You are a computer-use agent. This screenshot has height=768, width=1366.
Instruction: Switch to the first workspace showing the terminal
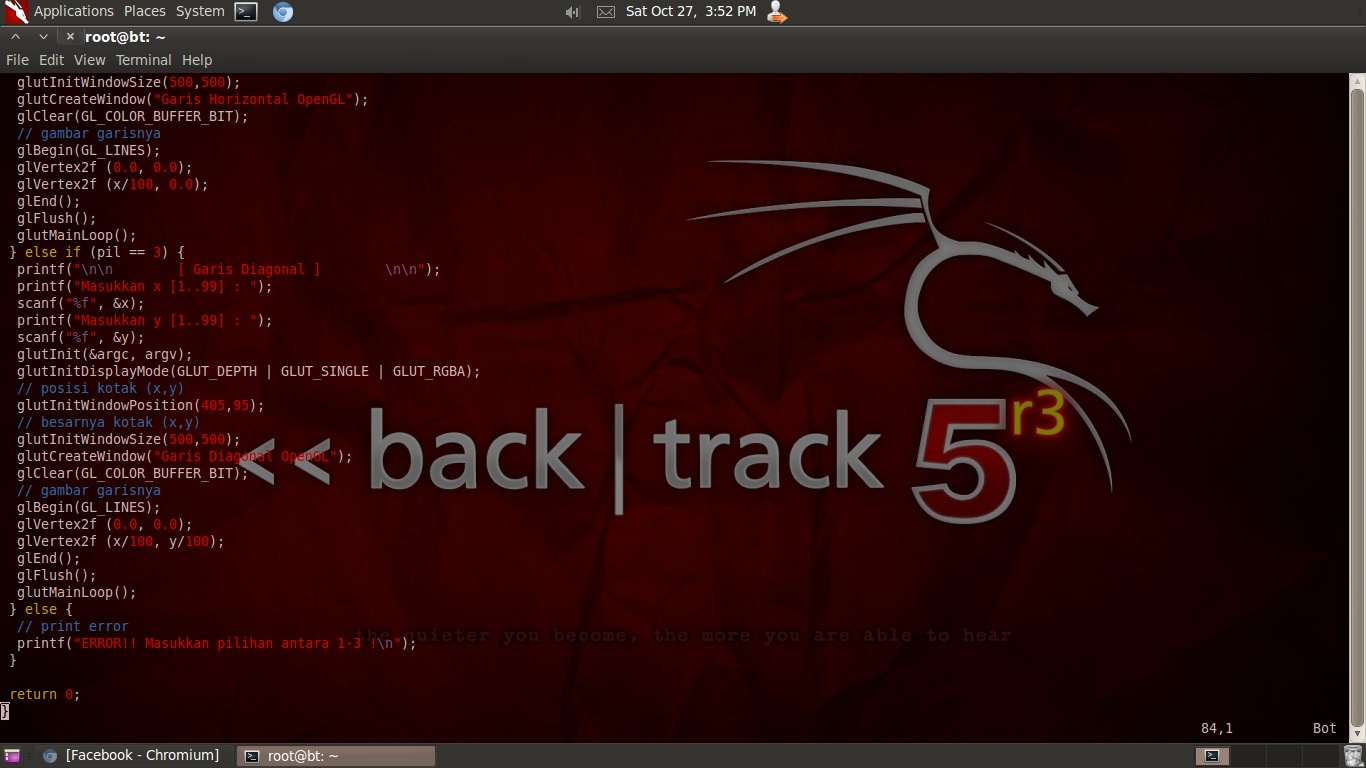pos(1213,756)
